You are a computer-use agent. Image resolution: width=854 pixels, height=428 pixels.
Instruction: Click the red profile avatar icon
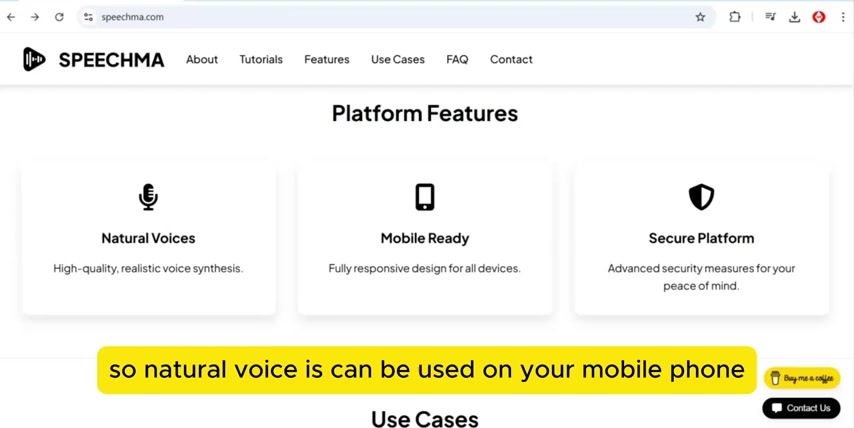point(819,17)
